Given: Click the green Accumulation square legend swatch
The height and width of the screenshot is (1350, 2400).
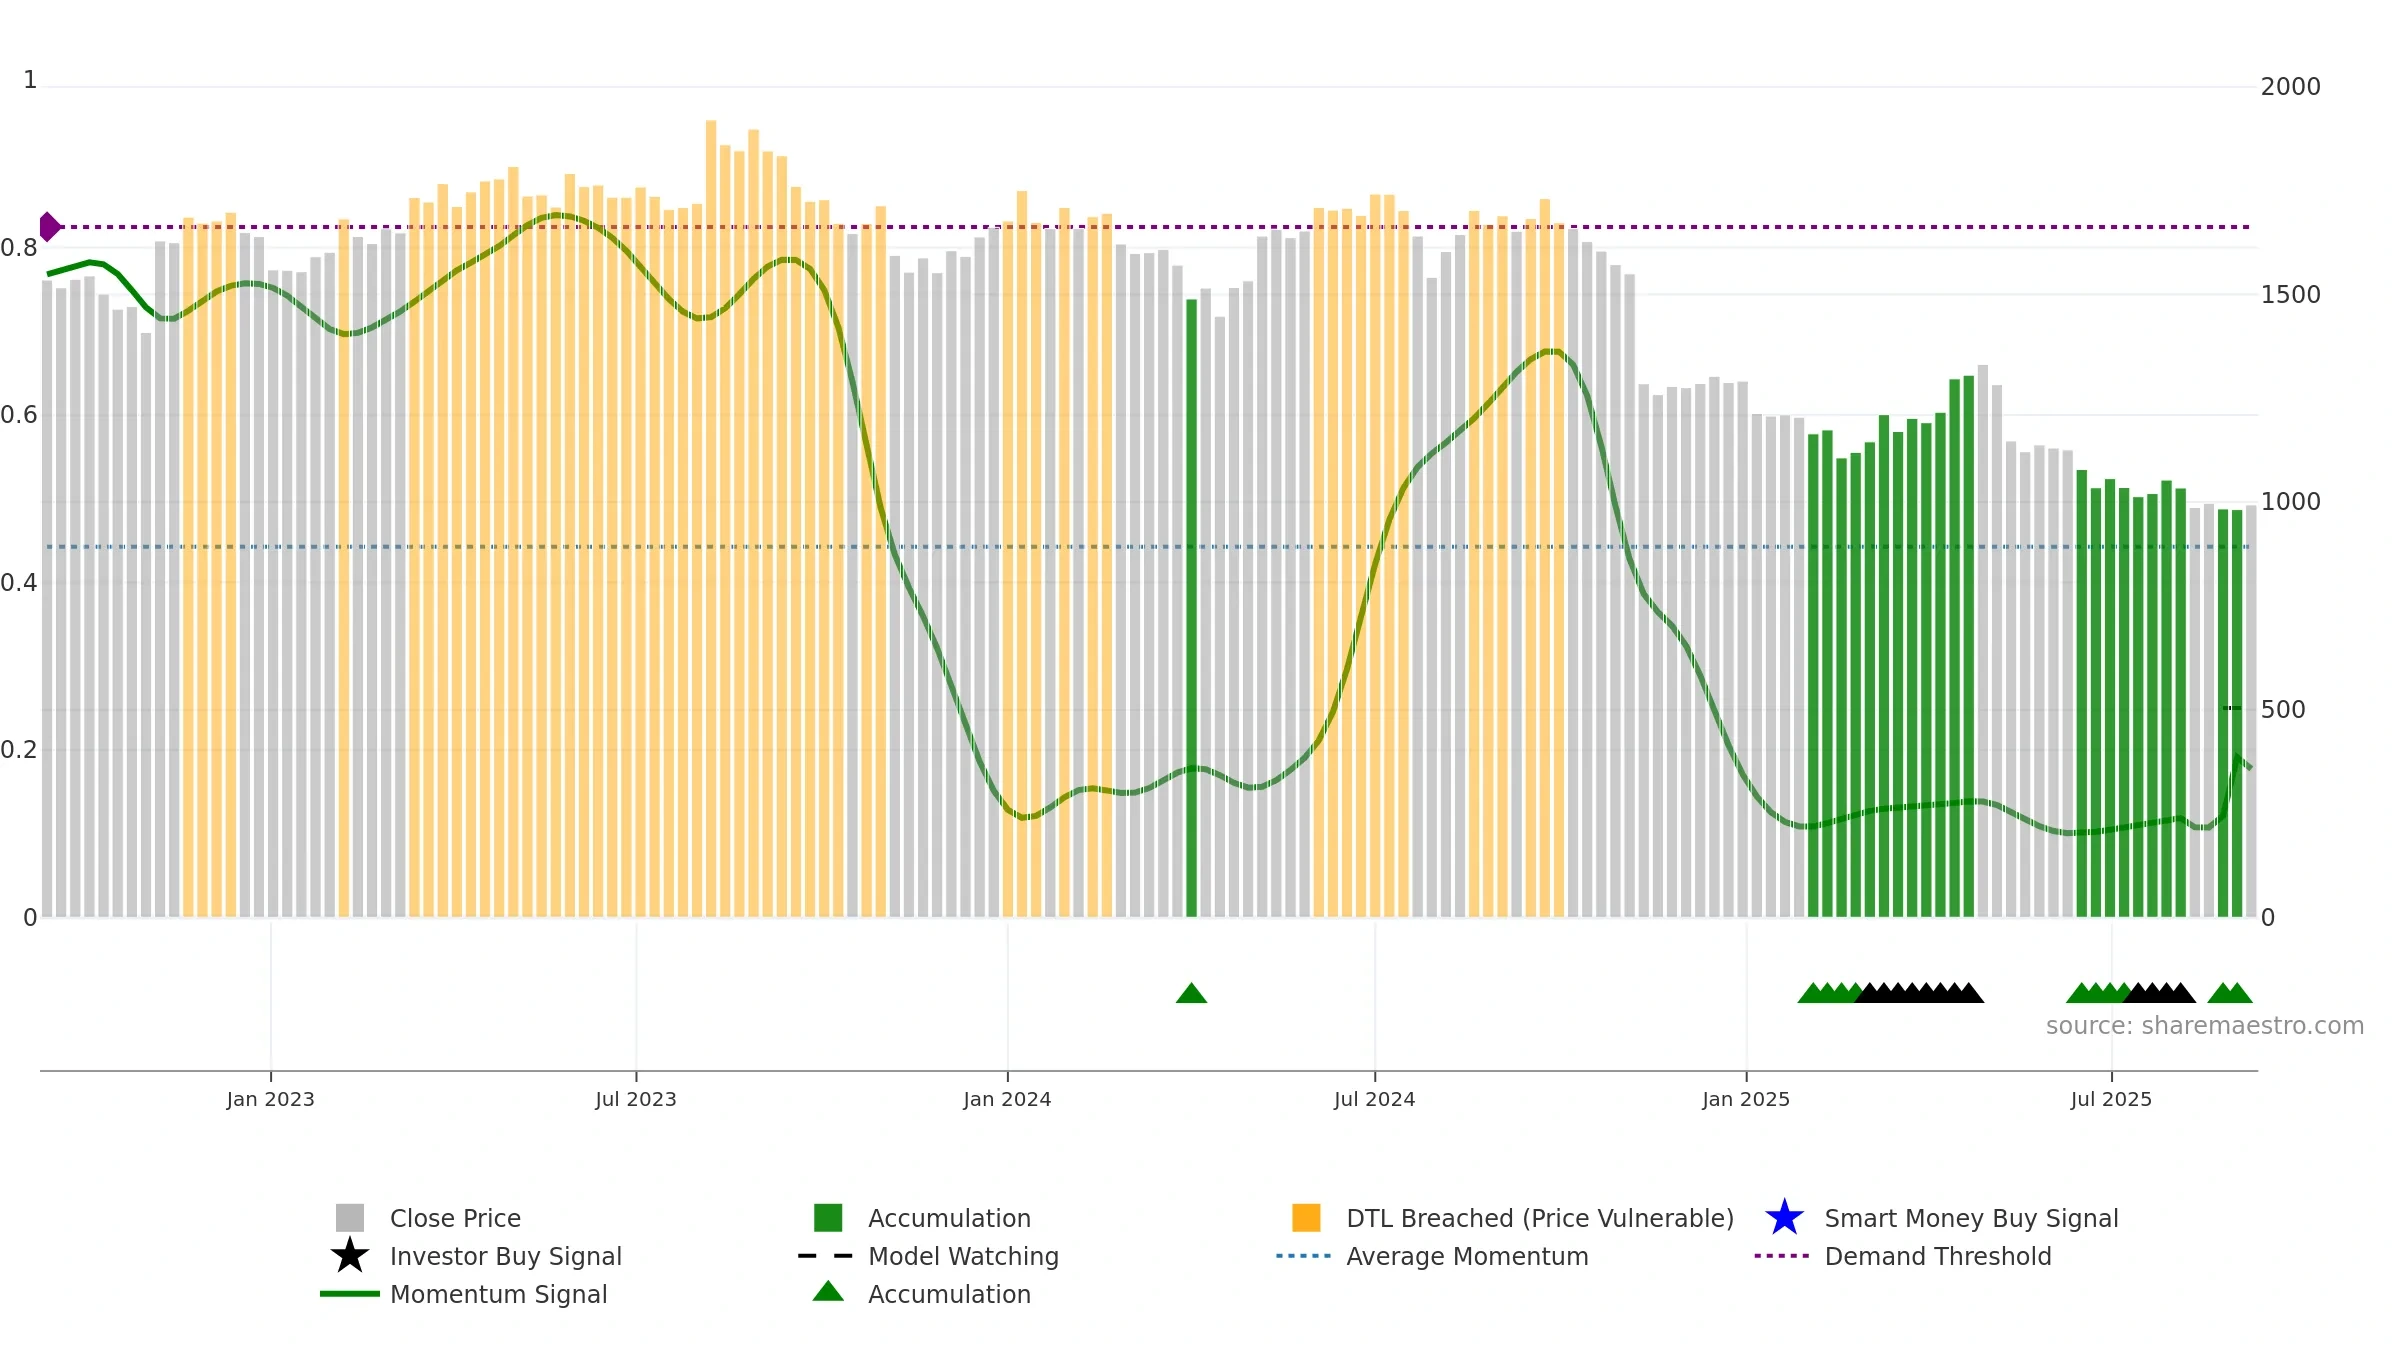Looking at the screenshot, I should click(828, 1218).
